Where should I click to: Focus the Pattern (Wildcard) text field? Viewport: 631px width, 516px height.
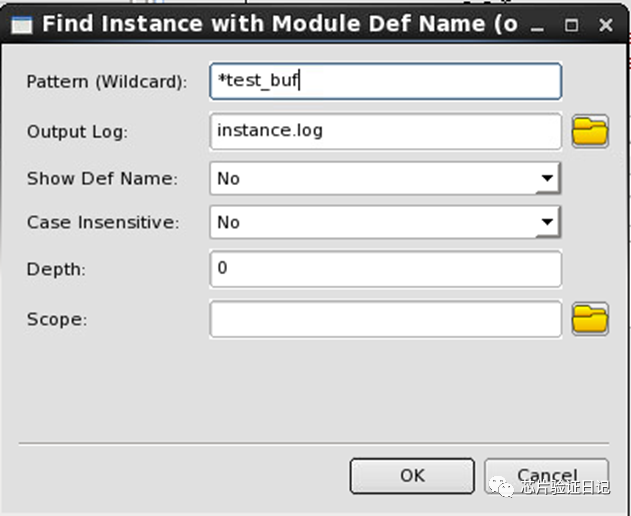pos(385,82)
